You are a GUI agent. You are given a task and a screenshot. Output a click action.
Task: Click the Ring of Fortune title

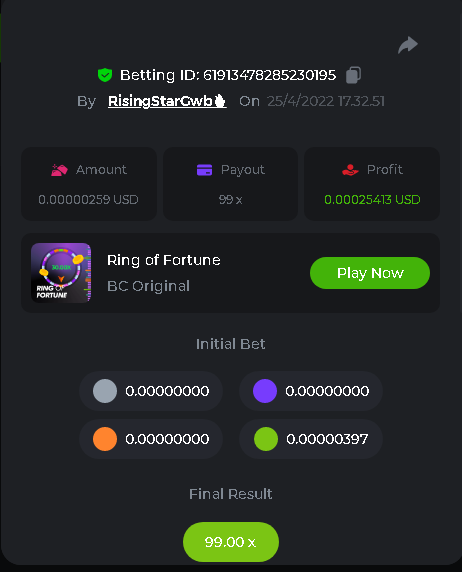pos(163,260)
